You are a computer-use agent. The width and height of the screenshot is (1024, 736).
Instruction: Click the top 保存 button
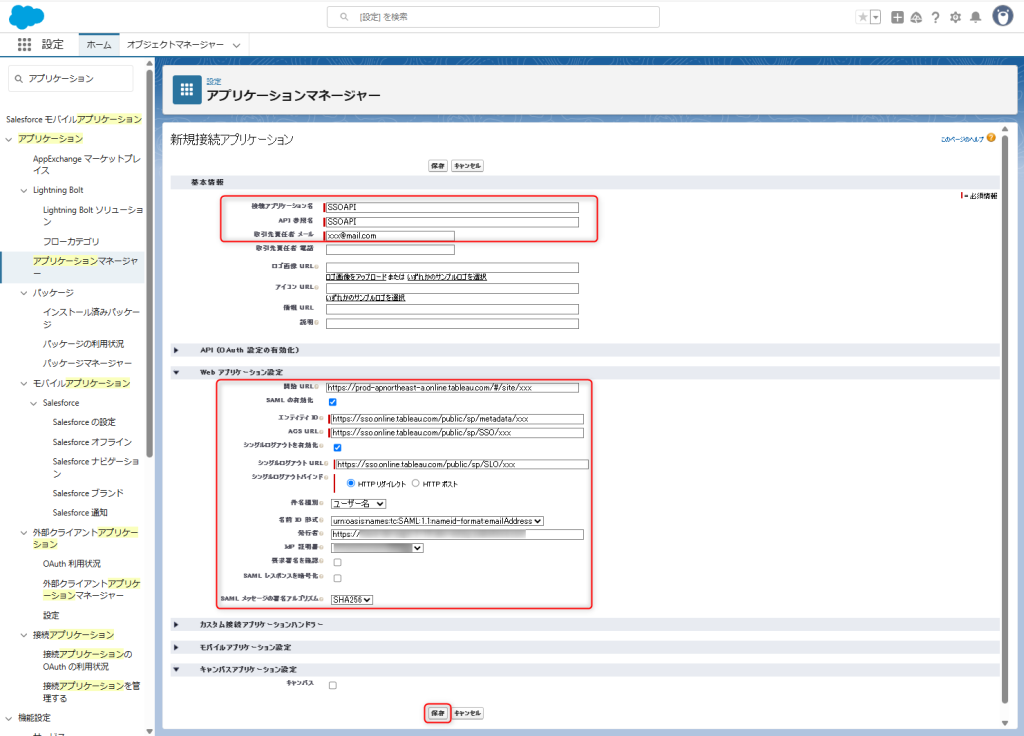coord(438,166)
